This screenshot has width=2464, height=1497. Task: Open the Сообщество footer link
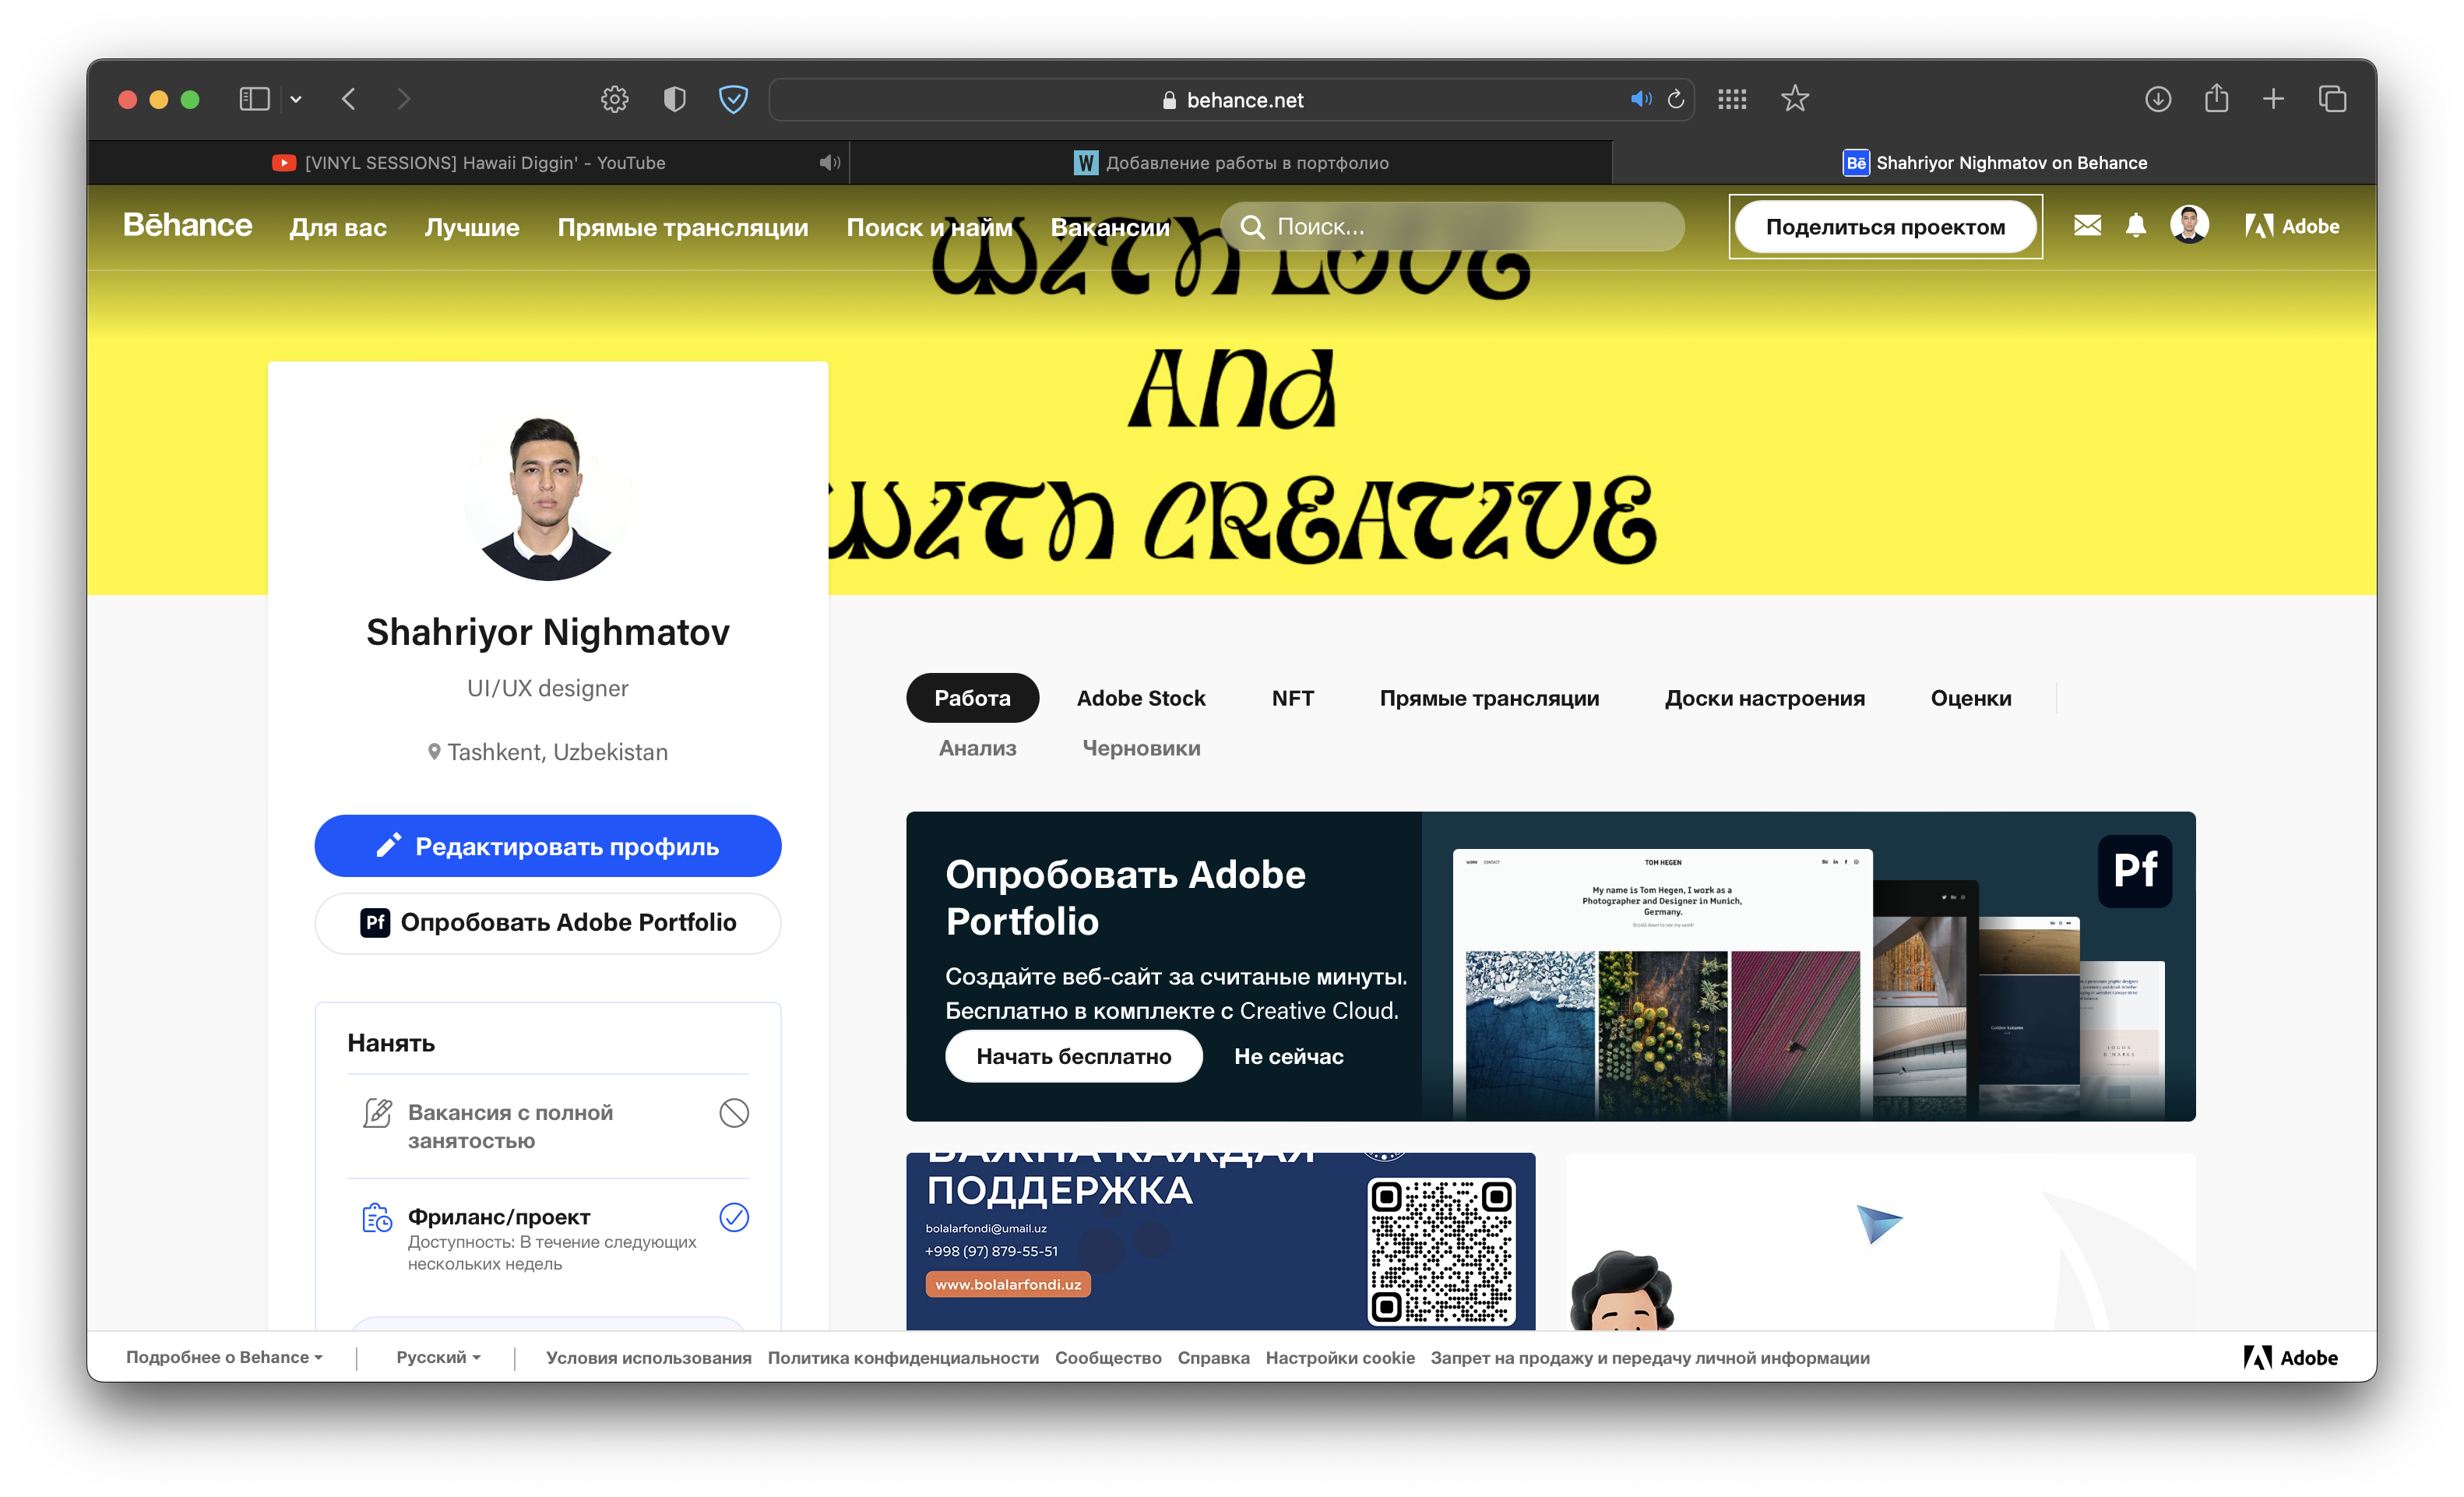[x=1108, y=1358]
